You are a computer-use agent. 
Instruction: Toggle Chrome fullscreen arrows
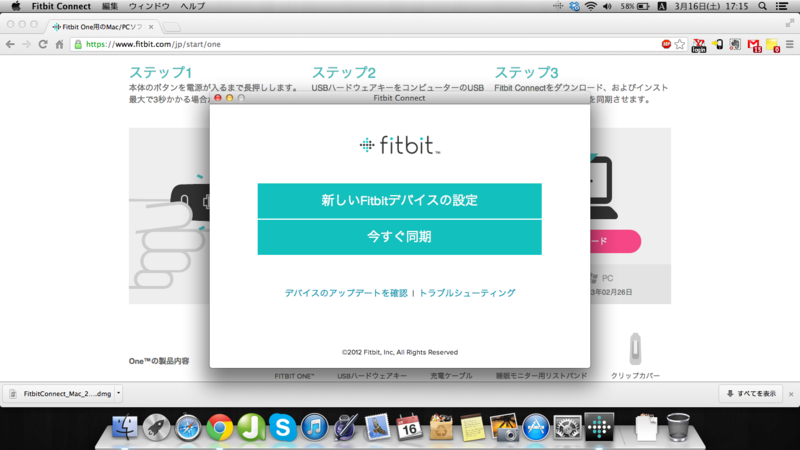click(790, 23)
